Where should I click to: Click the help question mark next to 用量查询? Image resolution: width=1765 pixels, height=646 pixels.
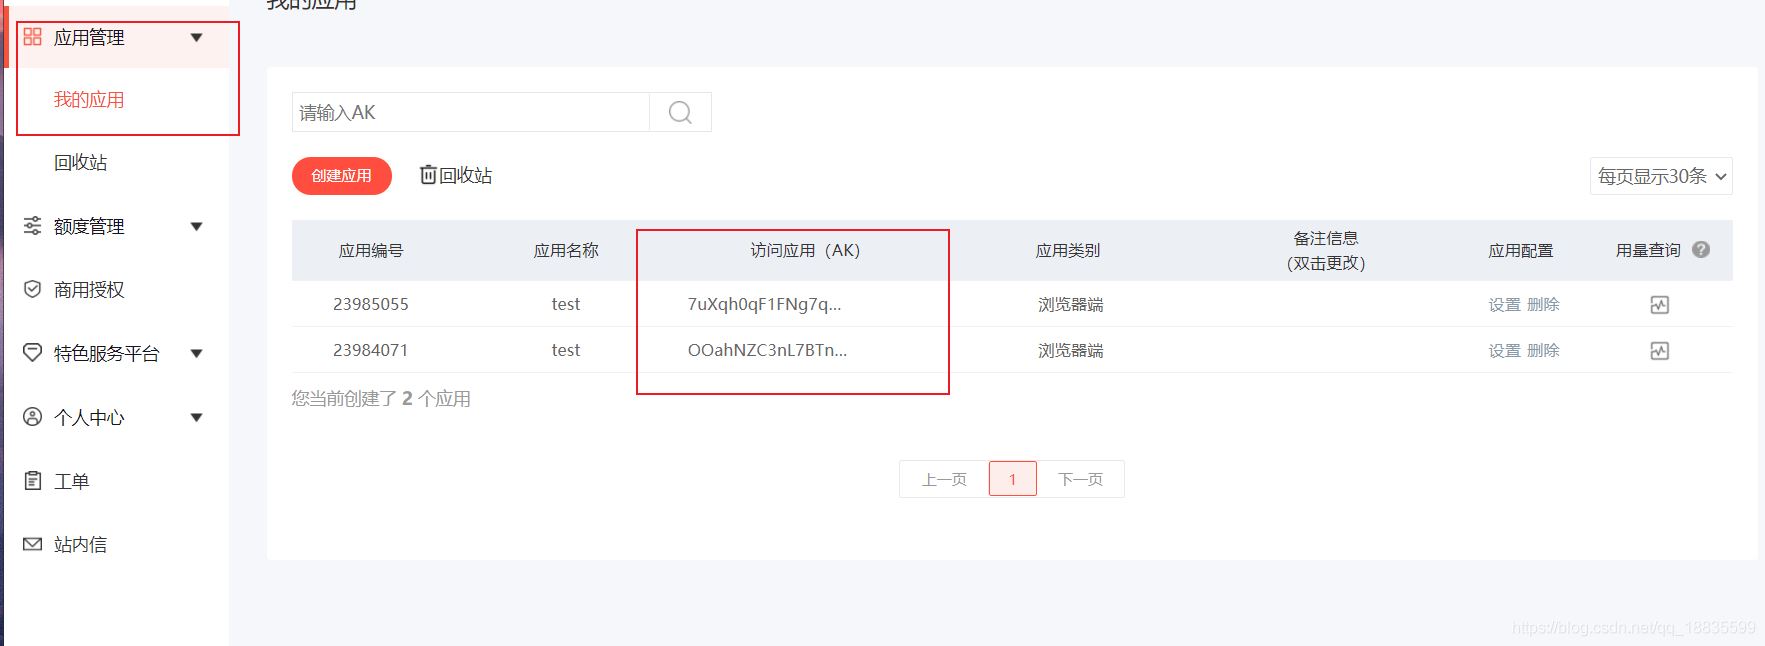pos(1700,250)
